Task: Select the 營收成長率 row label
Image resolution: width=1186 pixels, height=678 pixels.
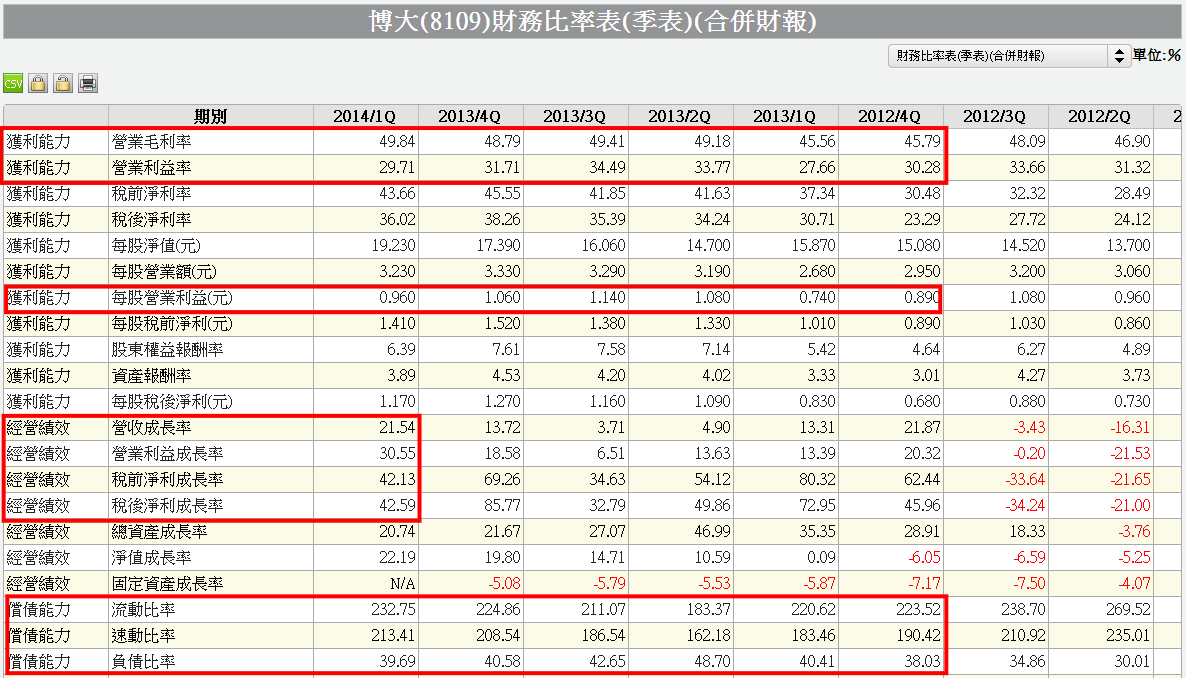Action: pos(151,428)
